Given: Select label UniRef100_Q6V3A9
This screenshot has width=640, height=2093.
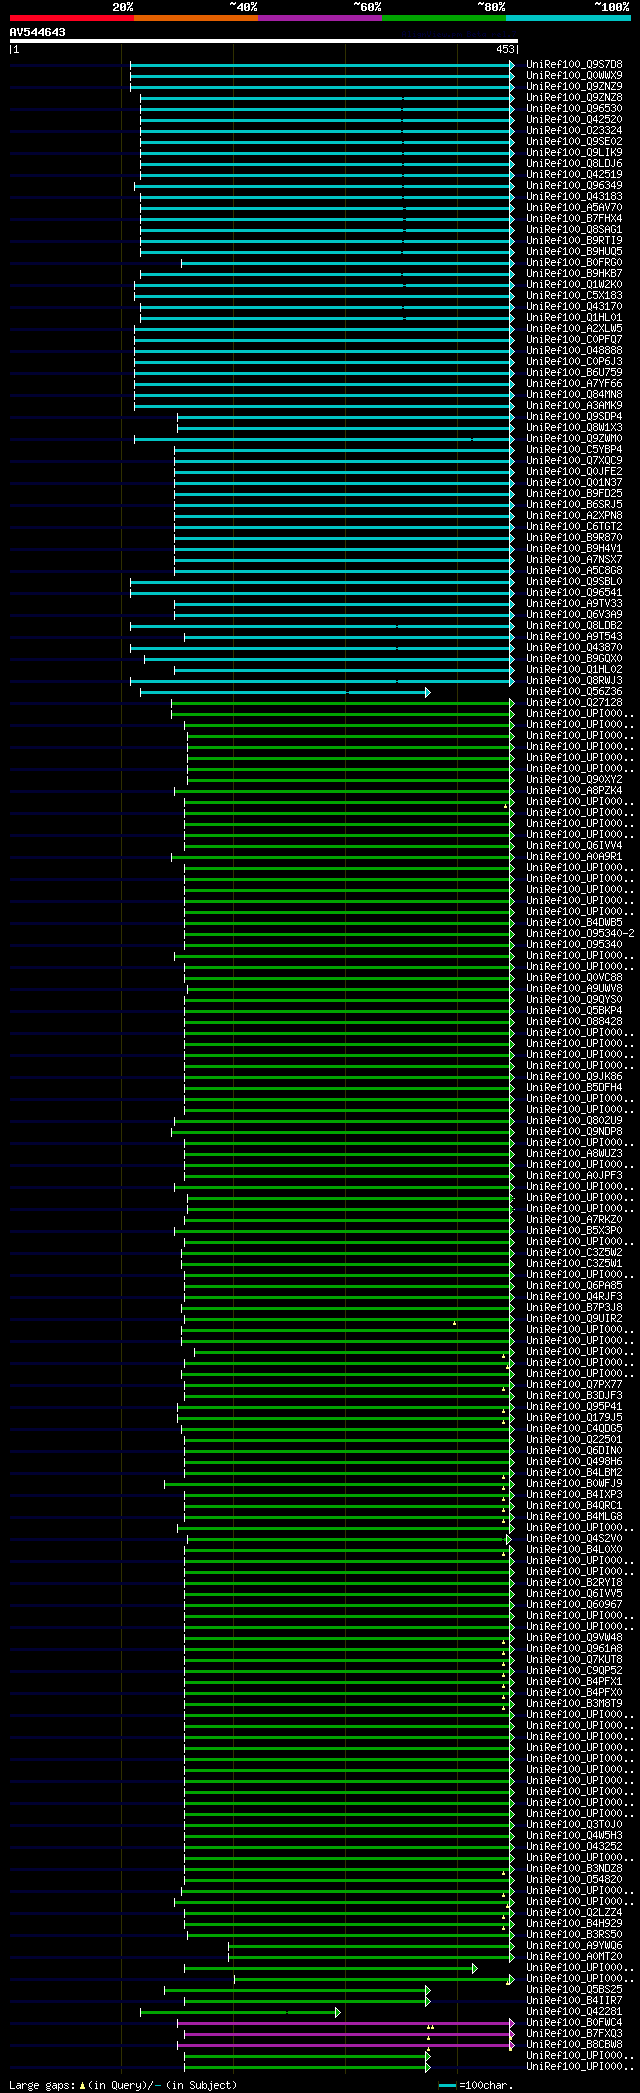Looking at the screenshot, I should tap(574, 615).
